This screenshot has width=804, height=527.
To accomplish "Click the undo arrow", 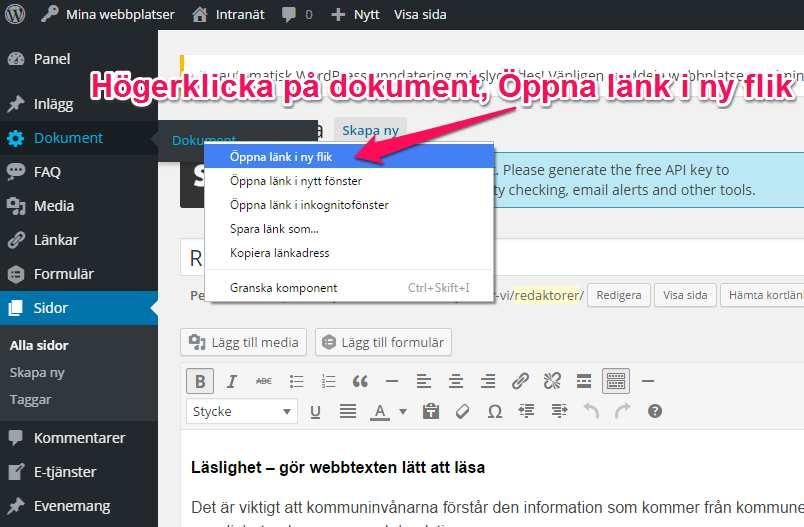I will pos(591,411).
